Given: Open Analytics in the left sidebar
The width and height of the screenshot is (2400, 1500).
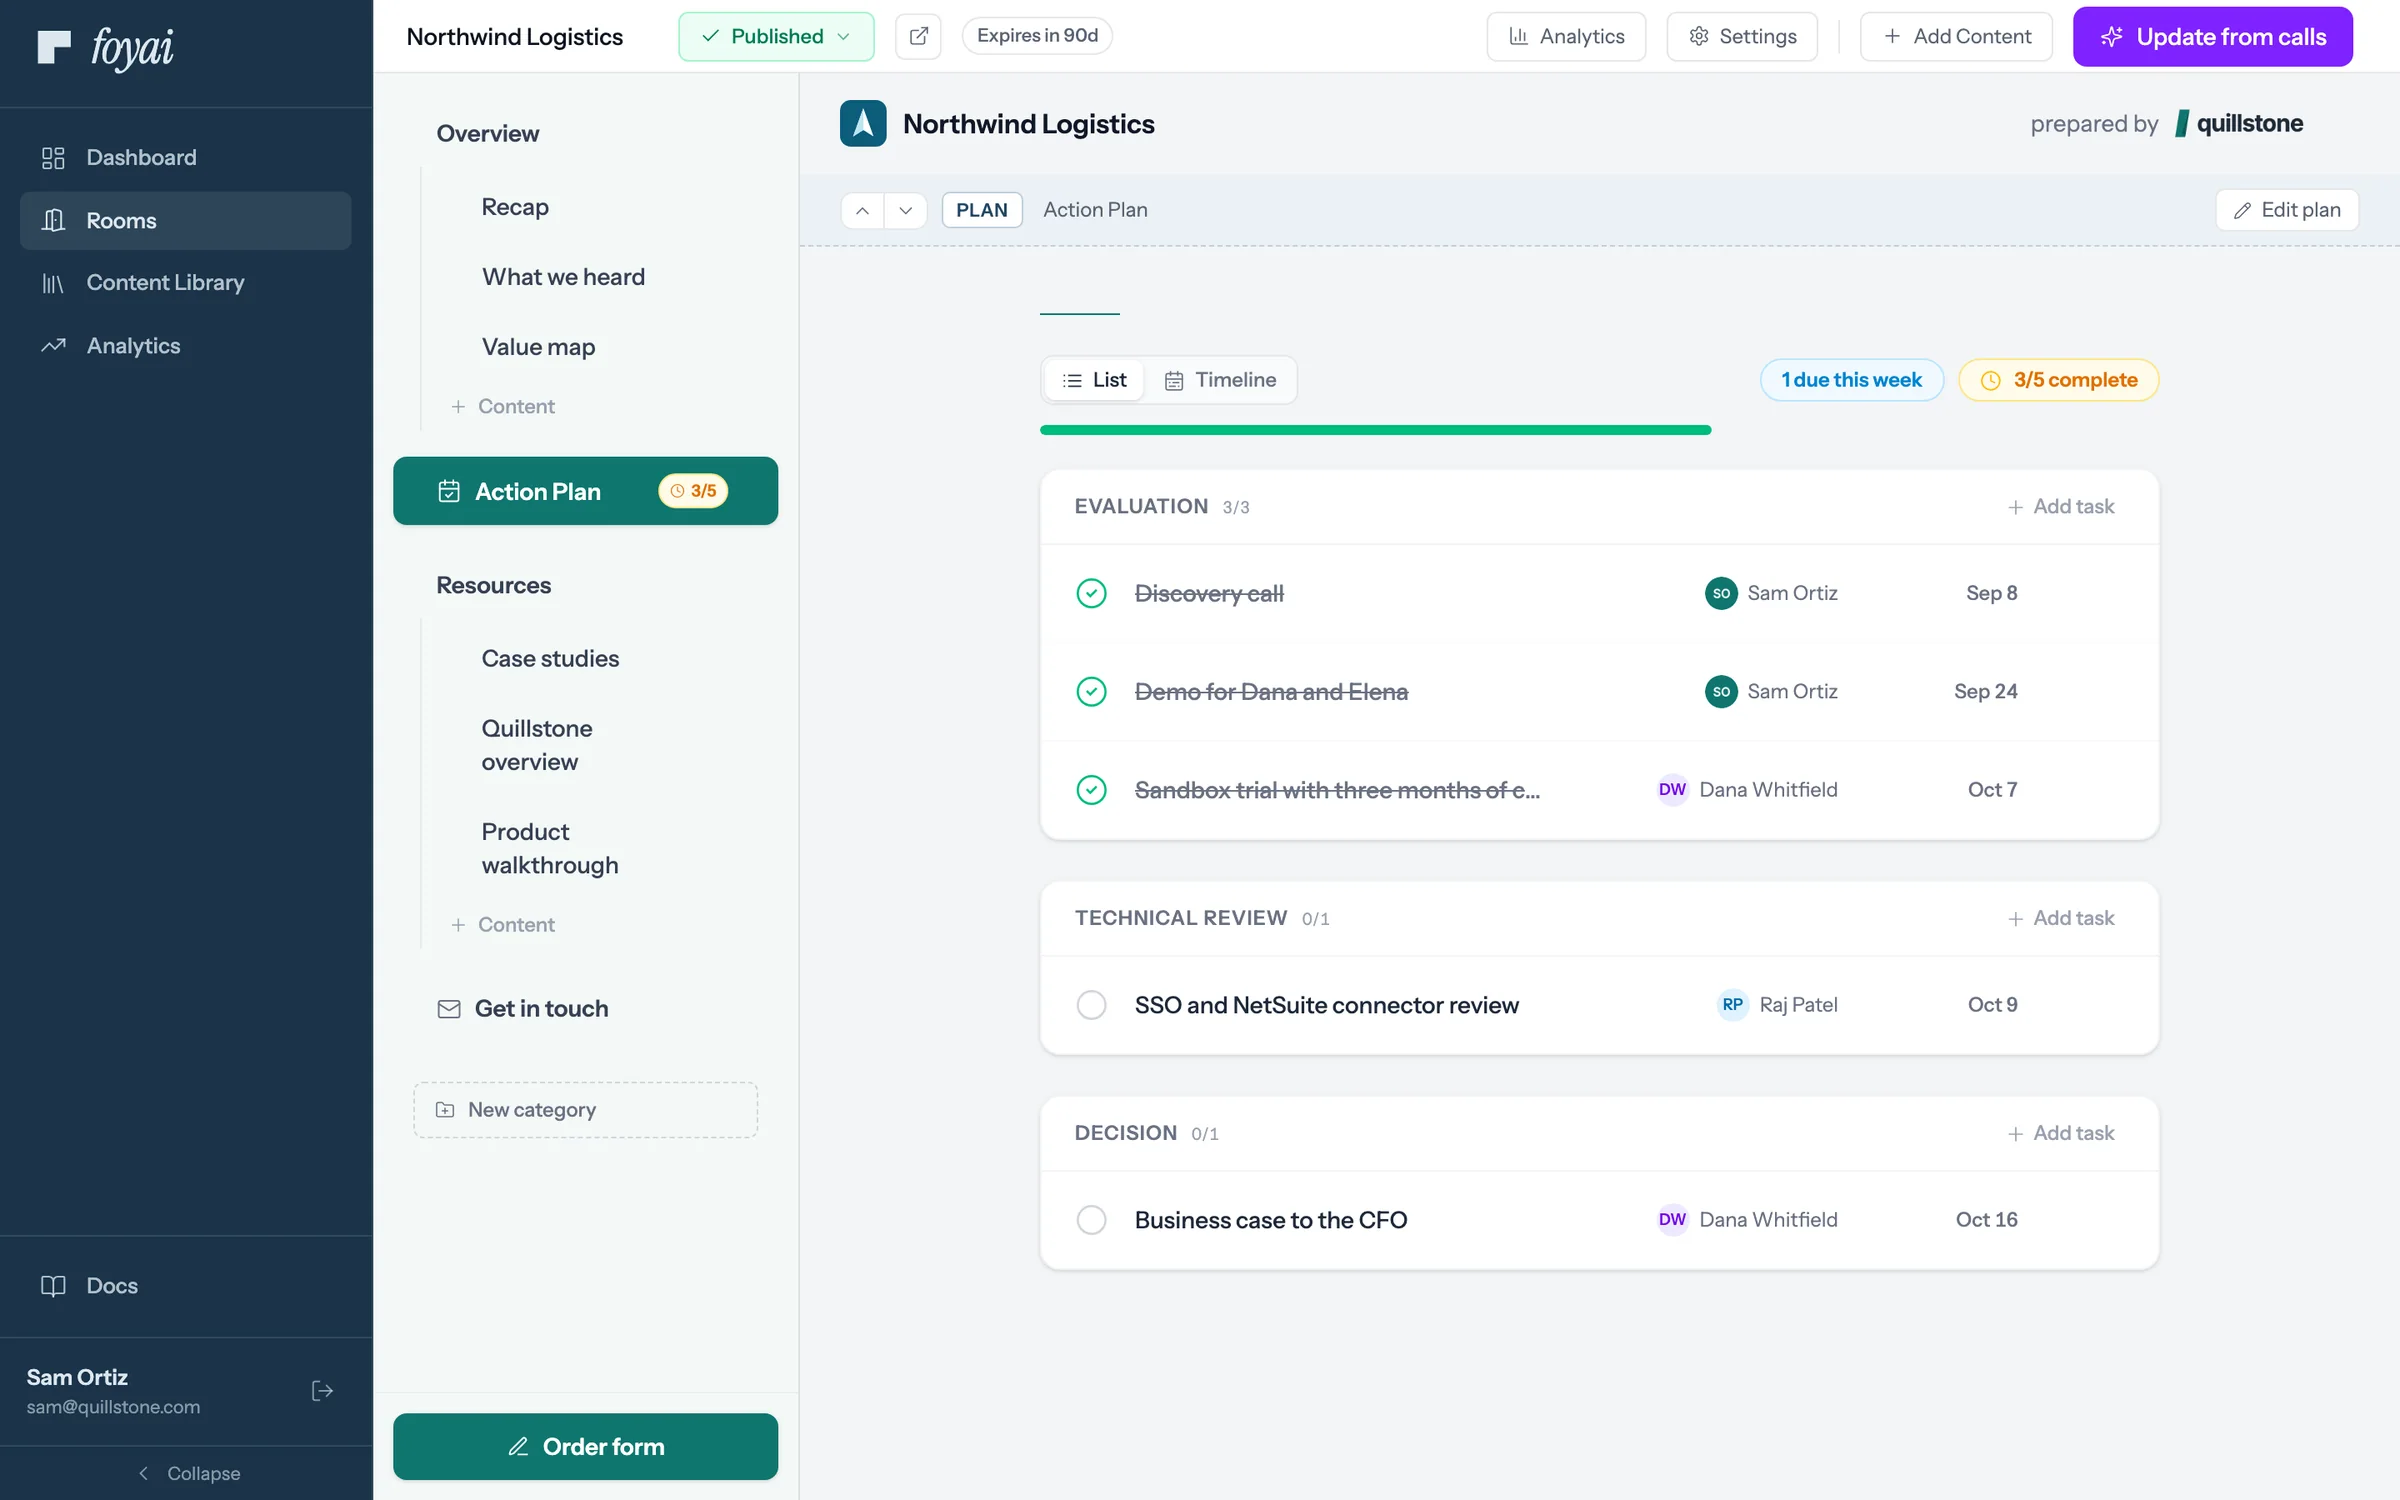Looking at the screenshot, I should (186, 346).
